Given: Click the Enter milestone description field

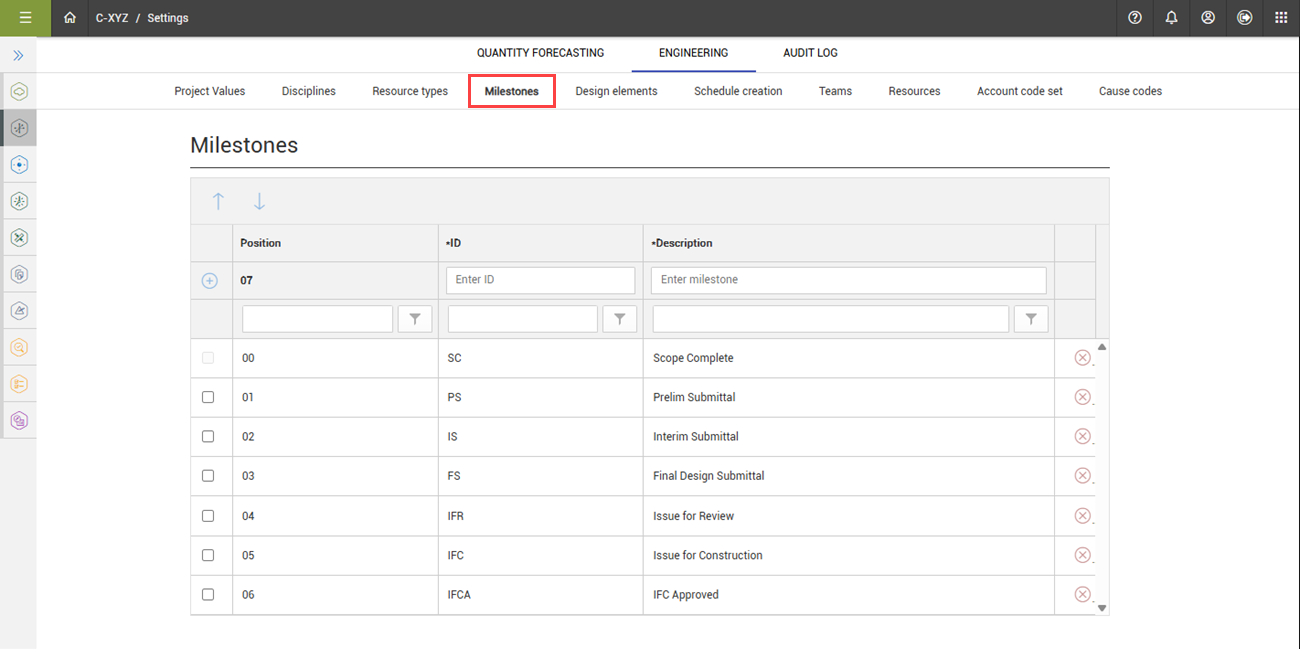Looking at the screenshot, I should pos(848,280).
